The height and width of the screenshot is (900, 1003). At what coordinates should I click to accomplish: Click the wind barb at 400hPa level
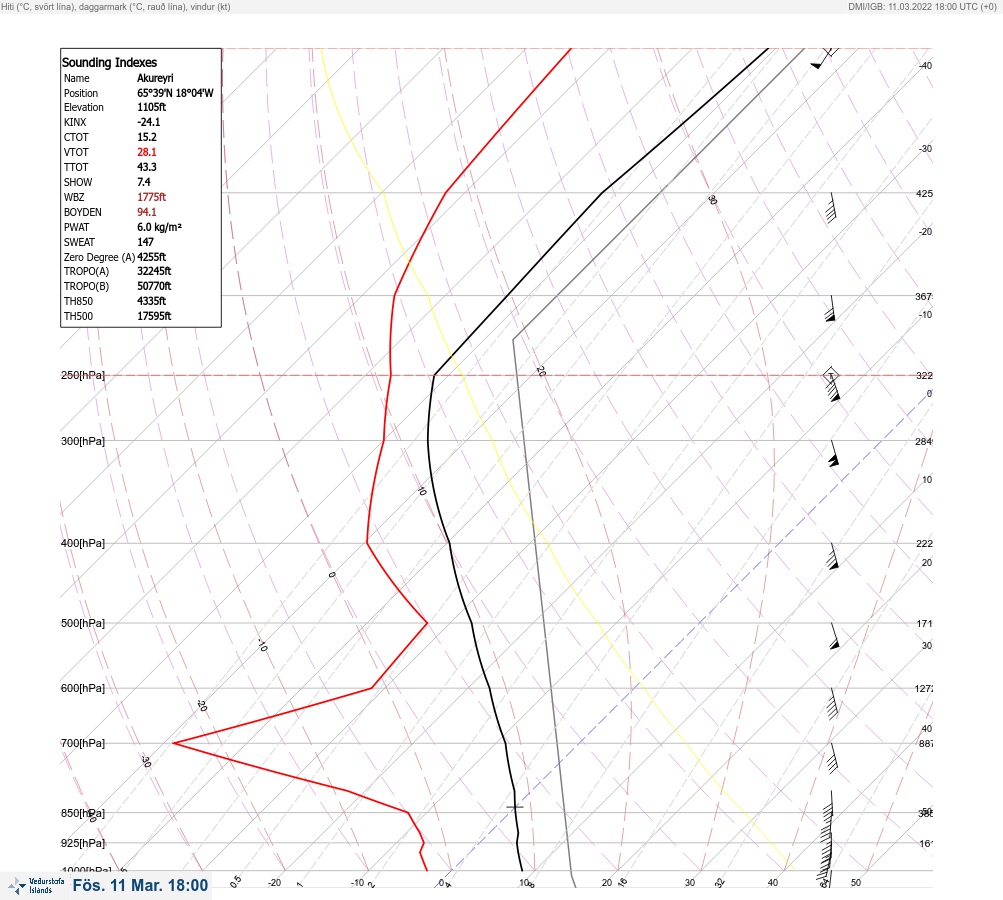pyautogui.click(x=832, y=557)
